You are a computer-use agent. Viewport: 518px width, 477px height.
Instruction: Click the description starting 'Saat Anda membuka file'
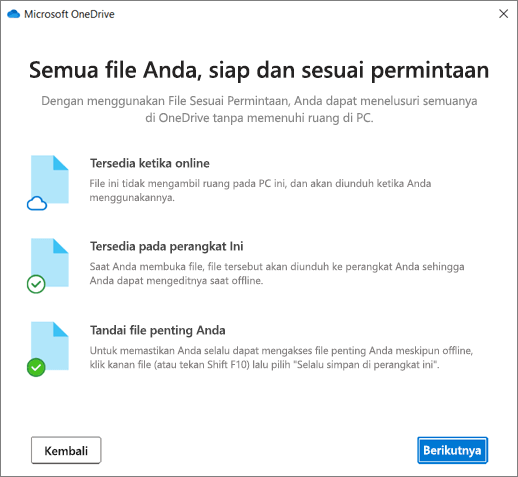pos(277,273)
